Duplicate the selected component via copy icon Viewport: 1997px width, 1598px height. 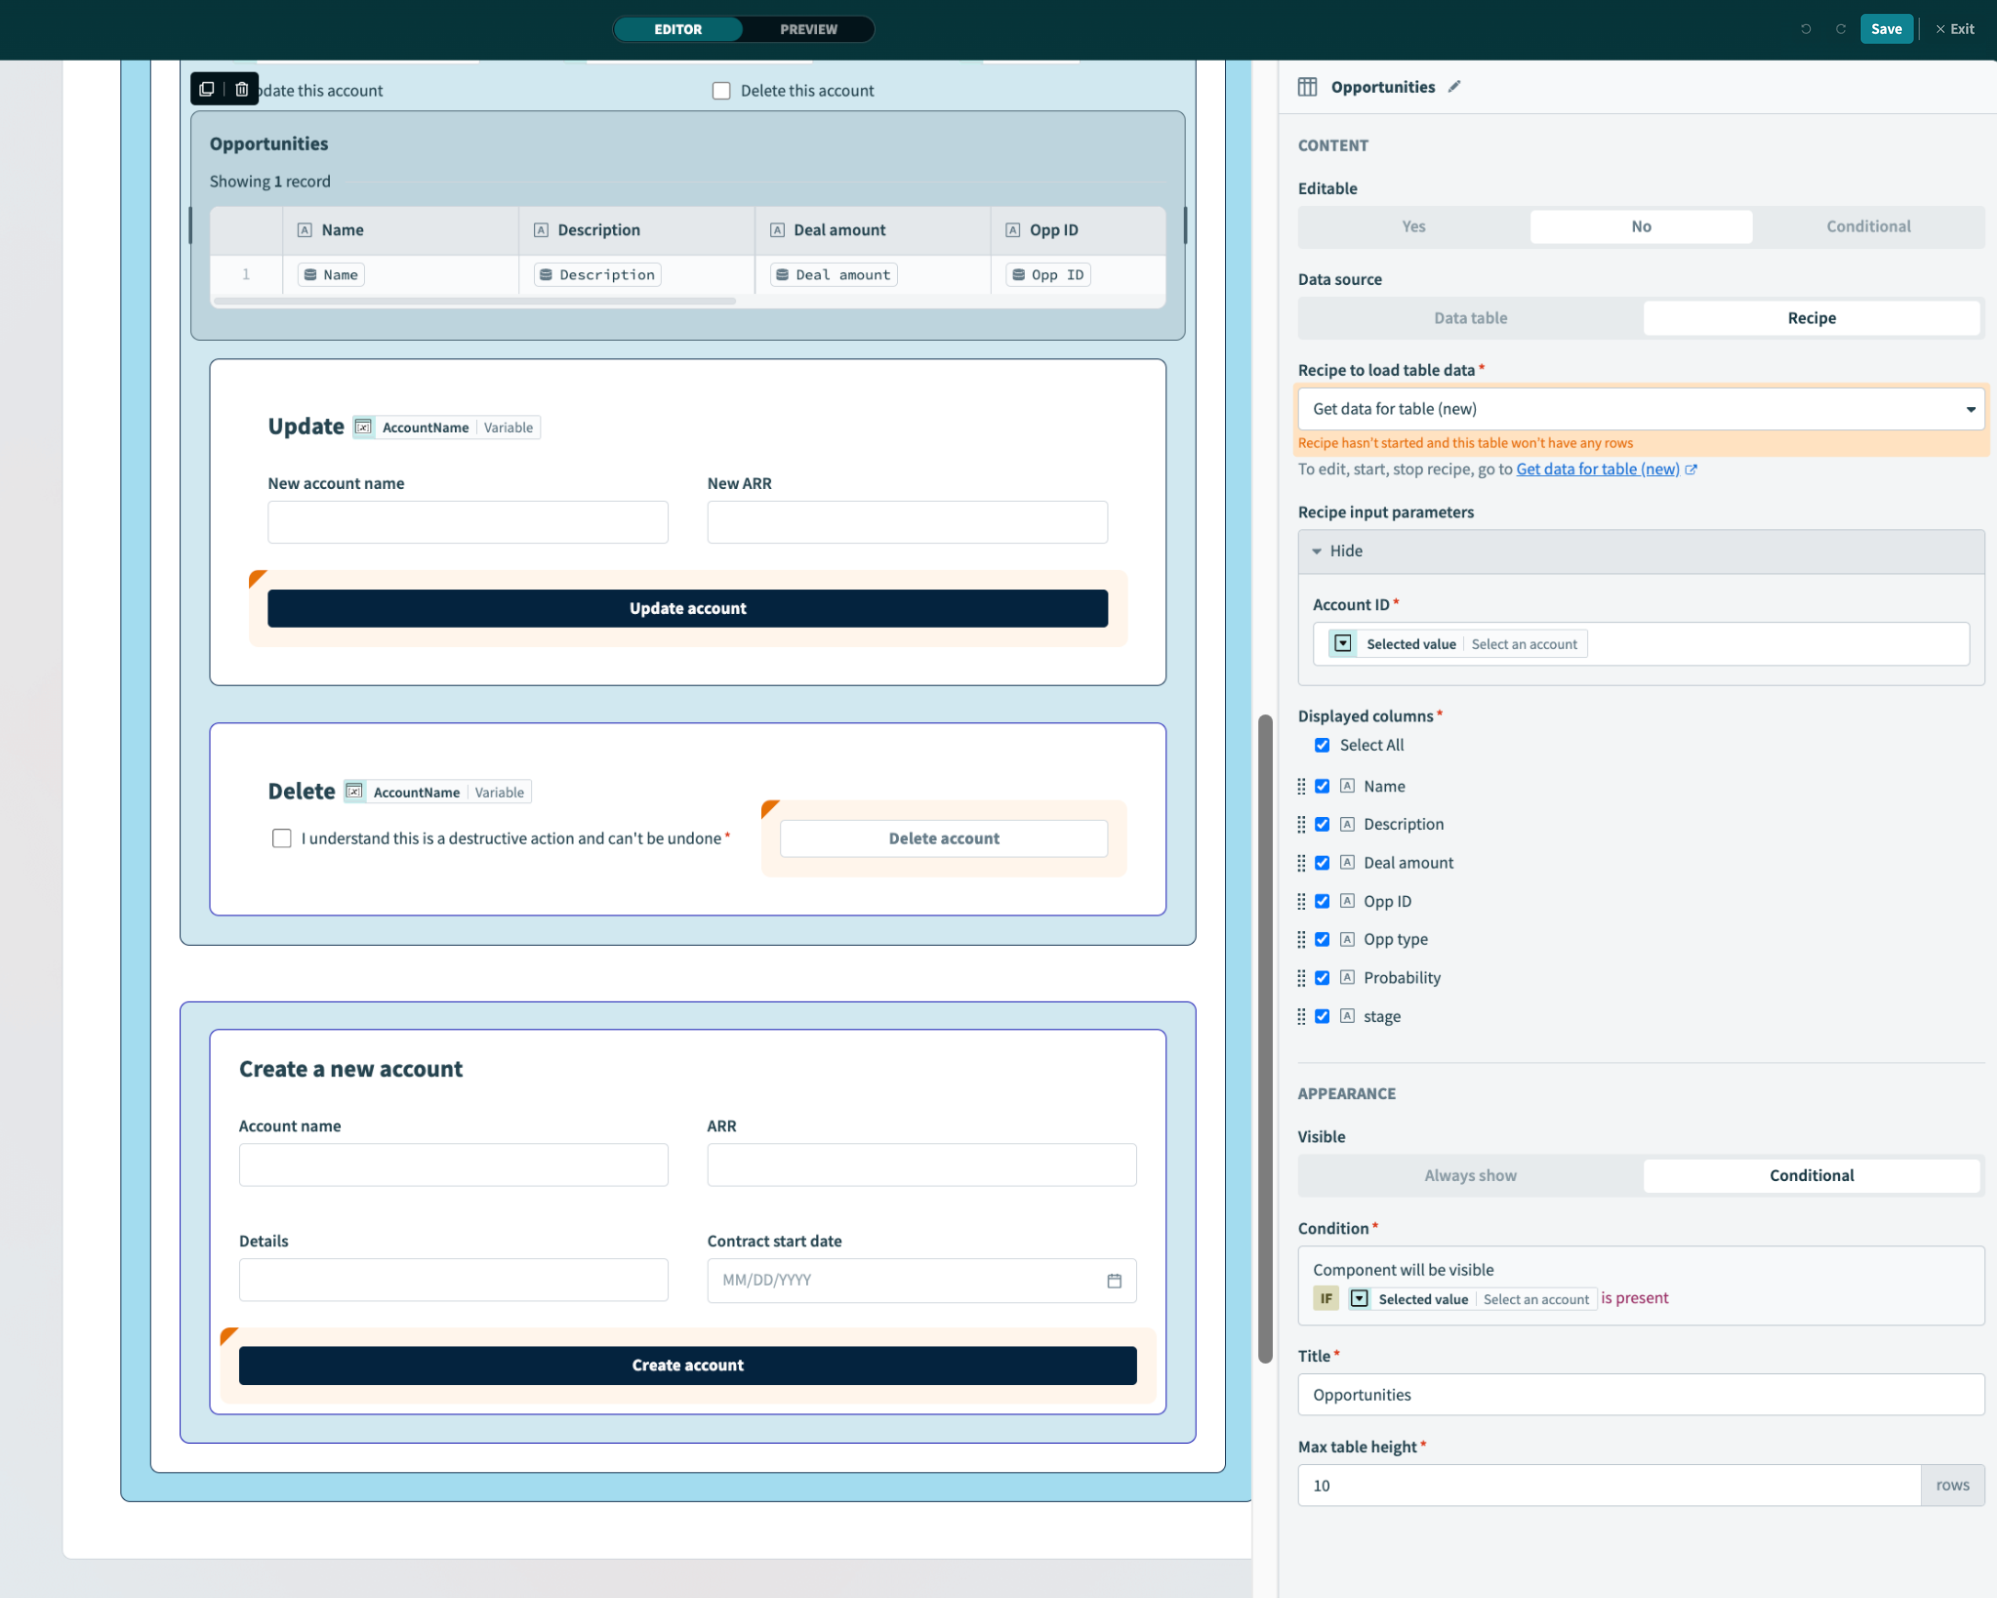click(x=207, y=89)
